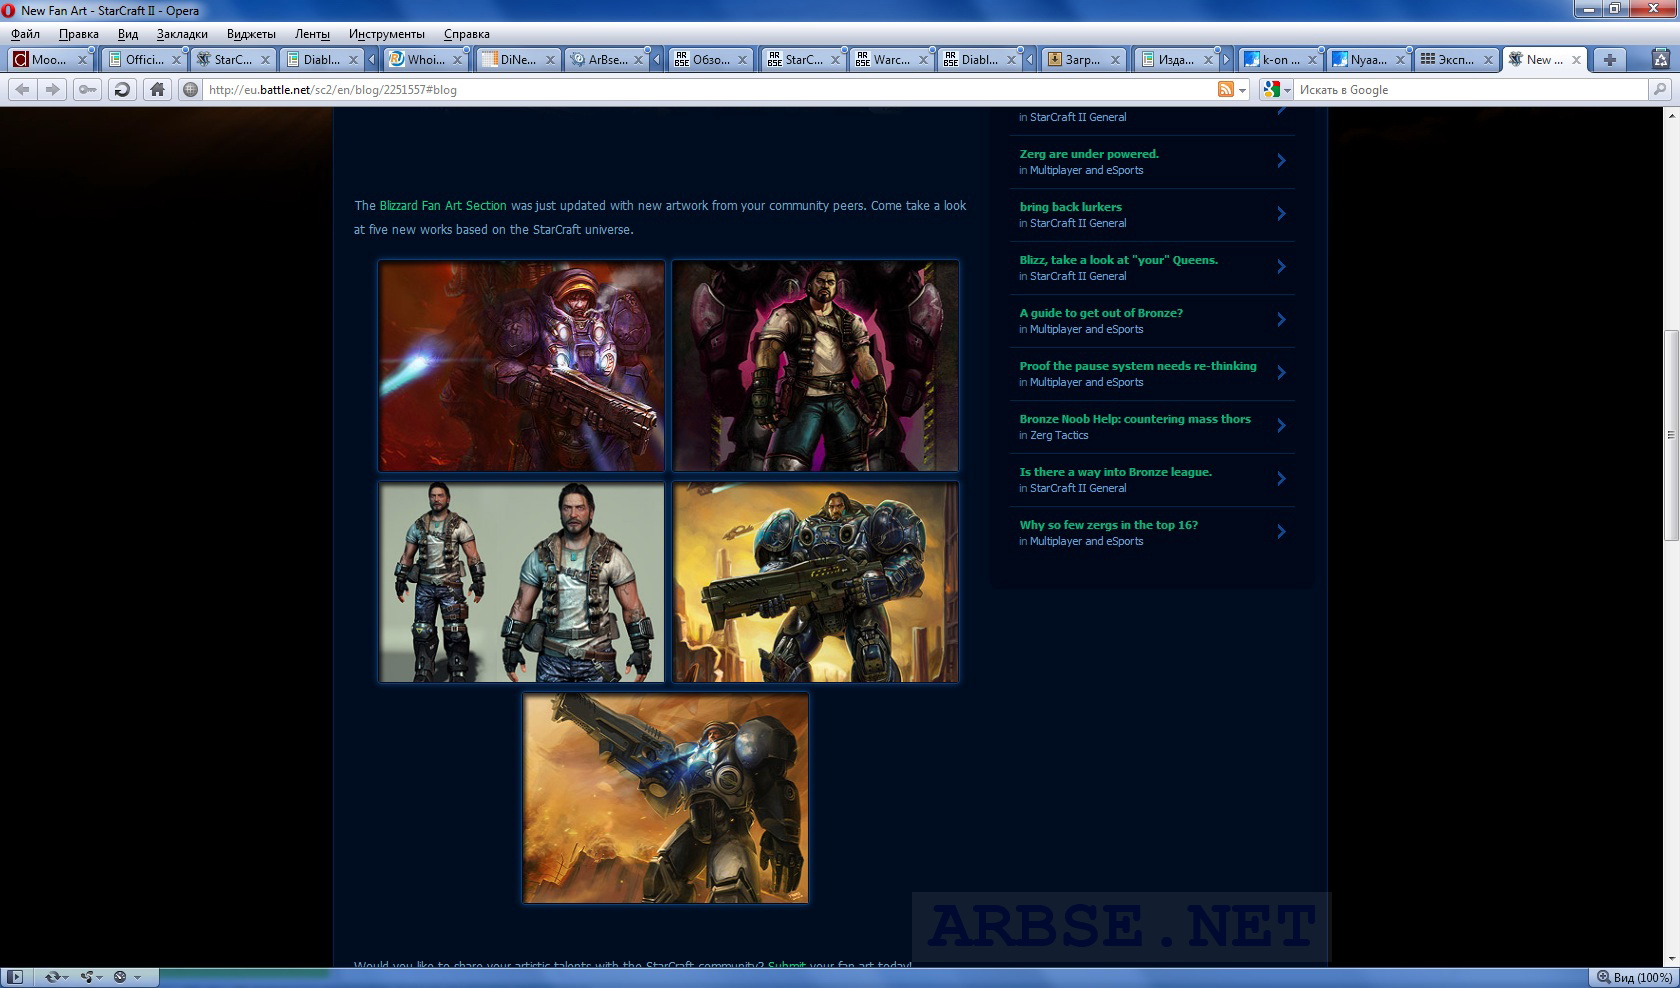The width and height of the screenshot is (1680, 988).
Task: Open the Закладки menu
Action: click(182, 34)
